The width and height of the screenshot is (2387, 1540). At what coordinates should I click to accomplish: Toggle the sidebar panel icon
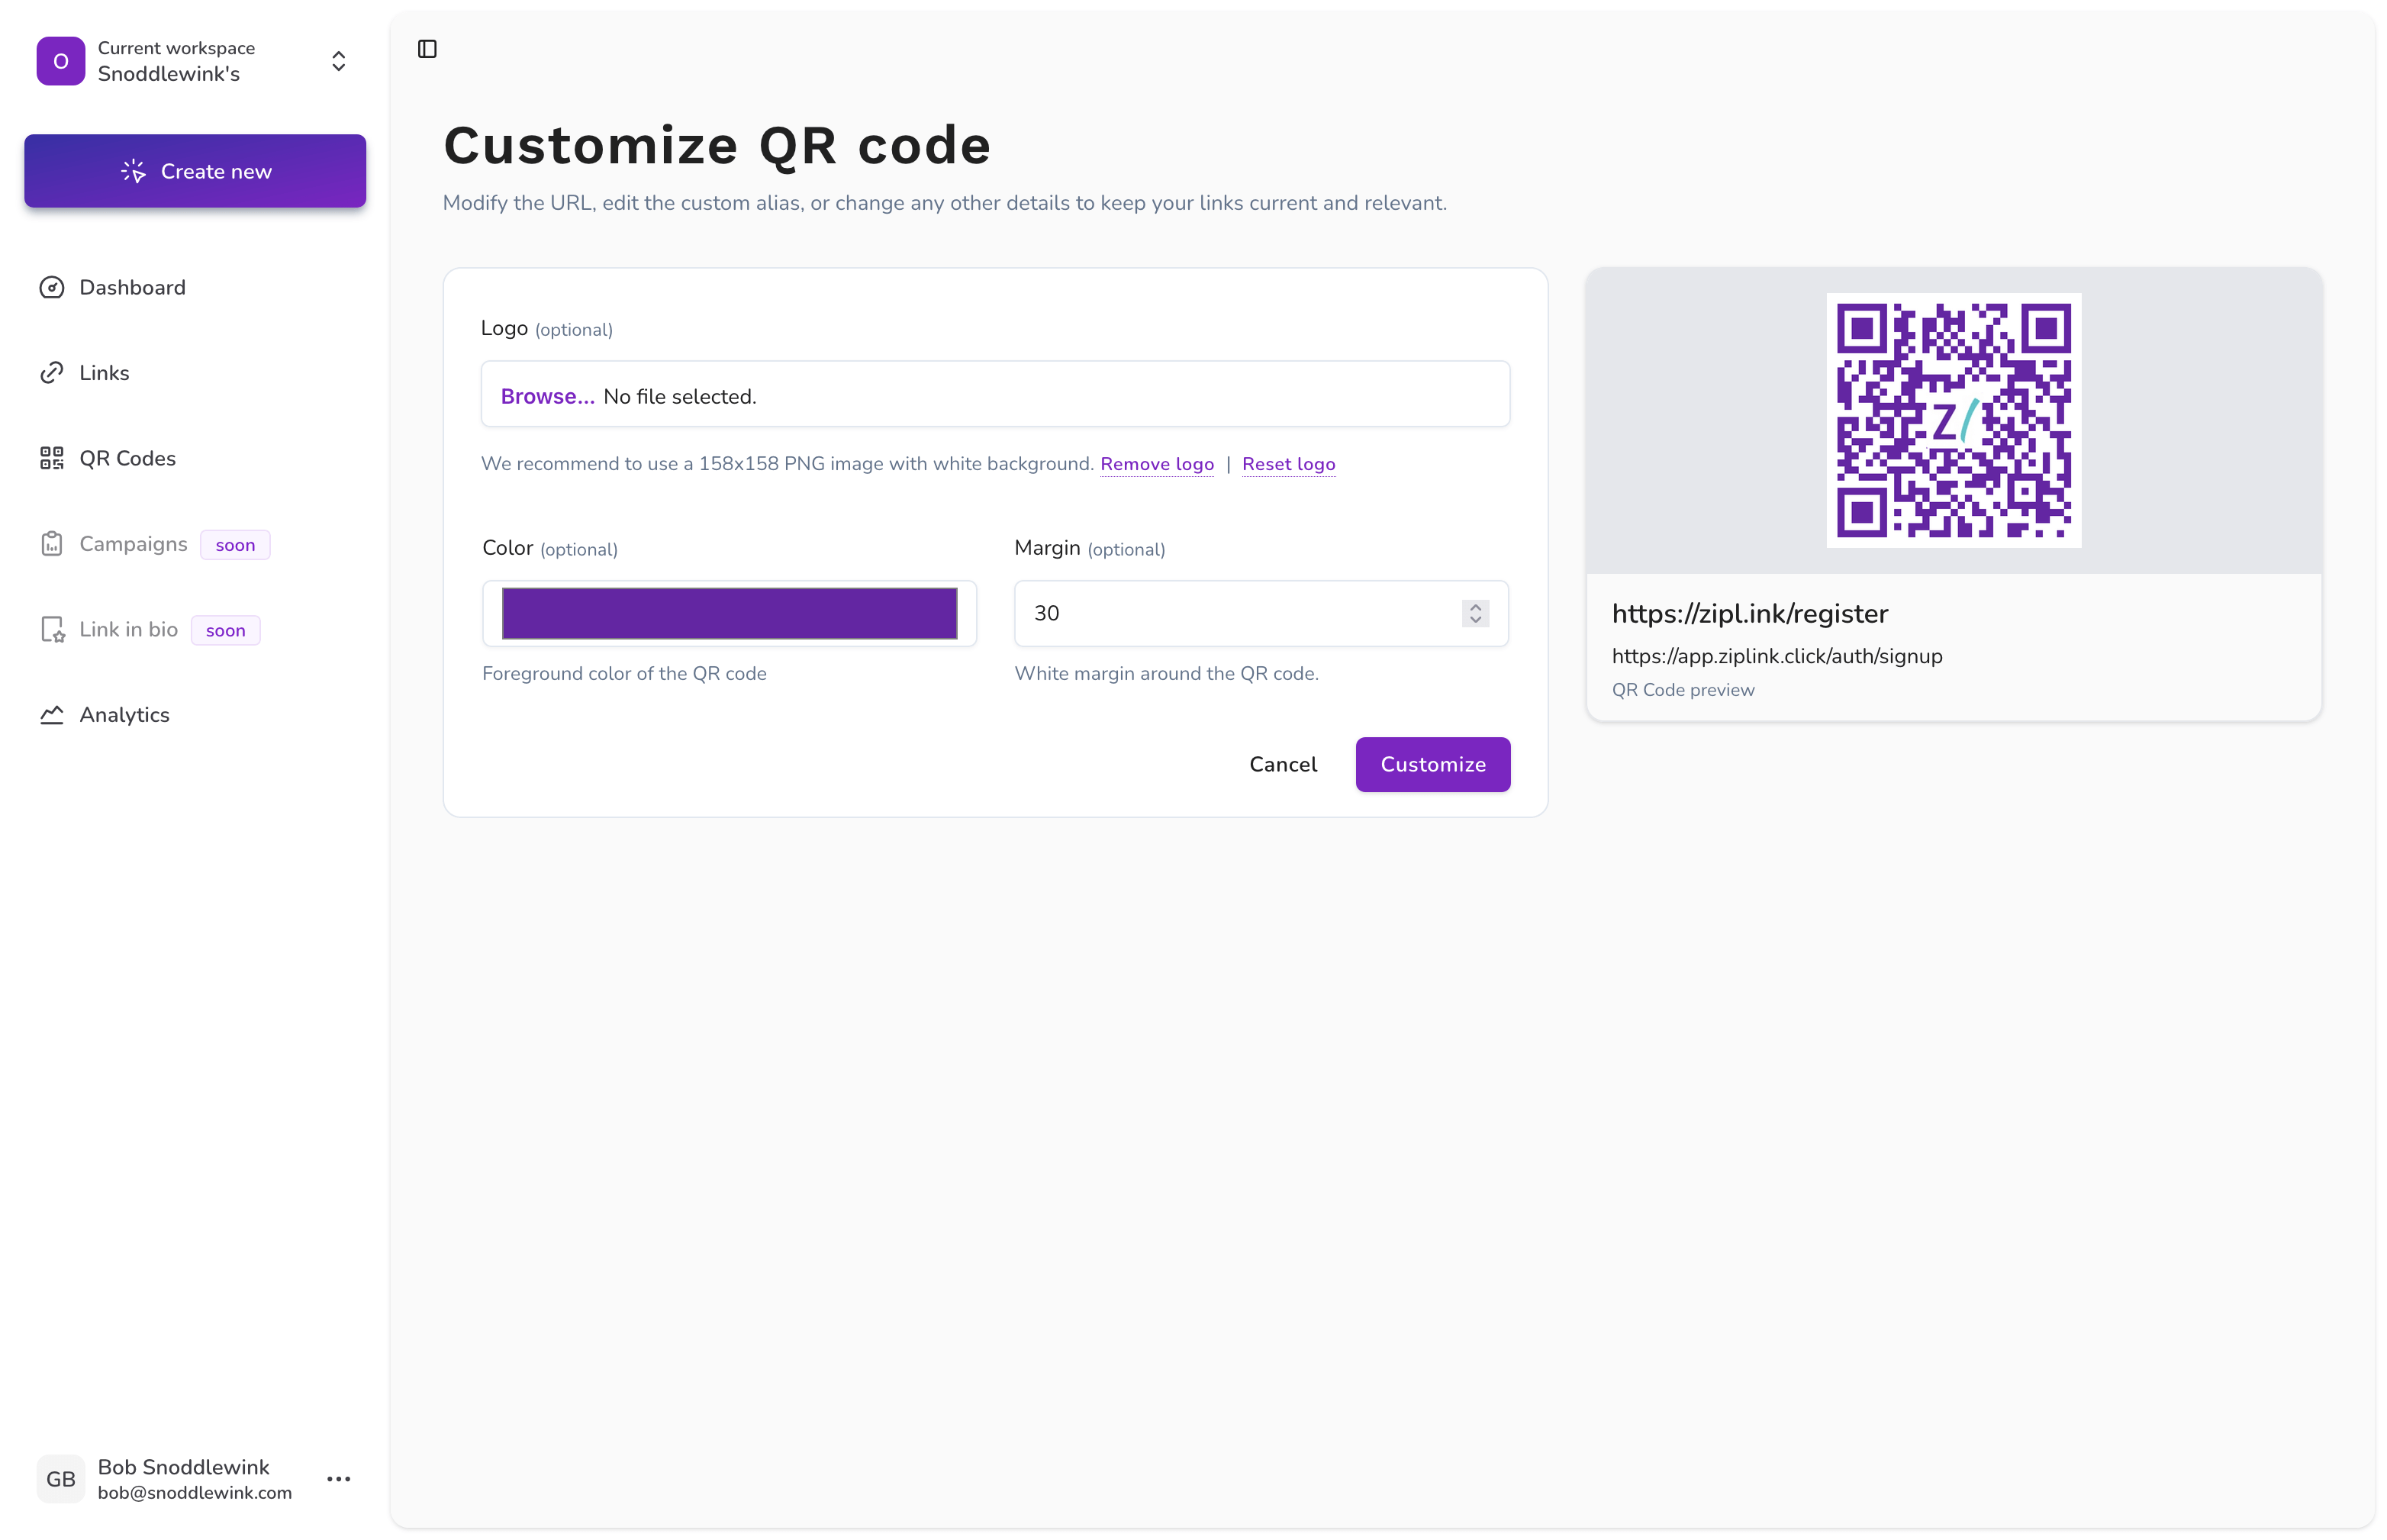click(x=427, y=49)
